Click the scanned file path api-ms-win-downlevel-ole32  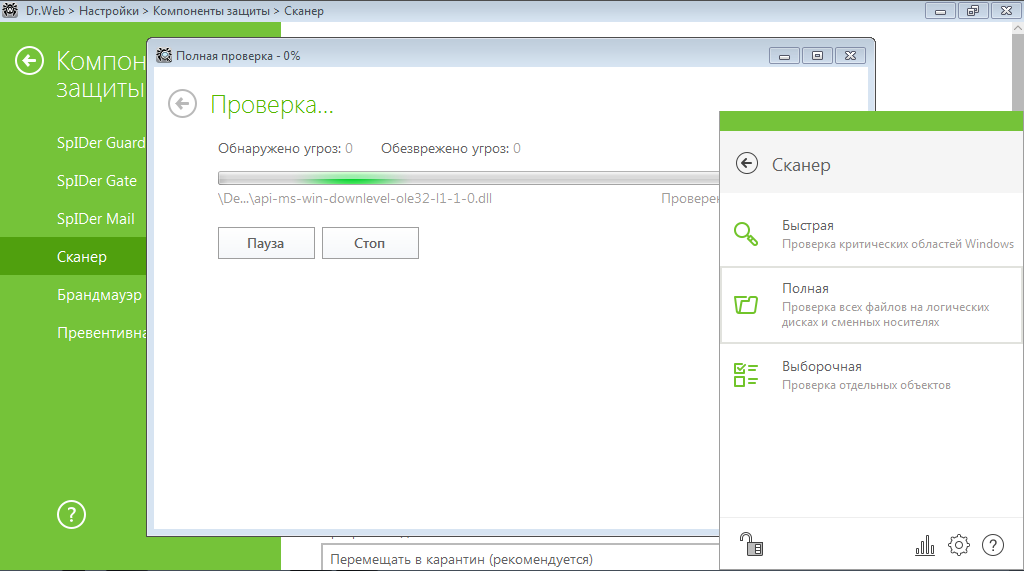coord(355,198)
